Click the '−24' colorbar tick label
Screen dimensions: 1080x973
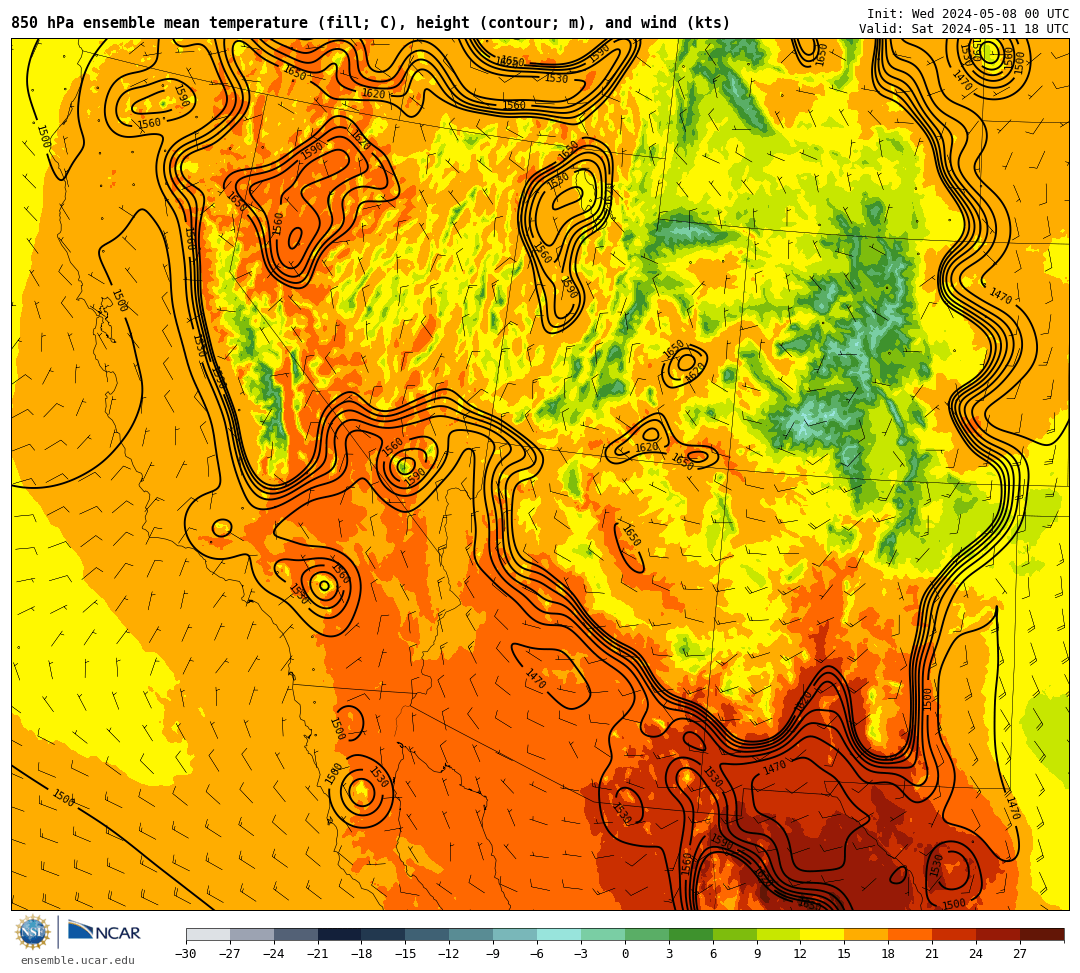click(274, 954)
